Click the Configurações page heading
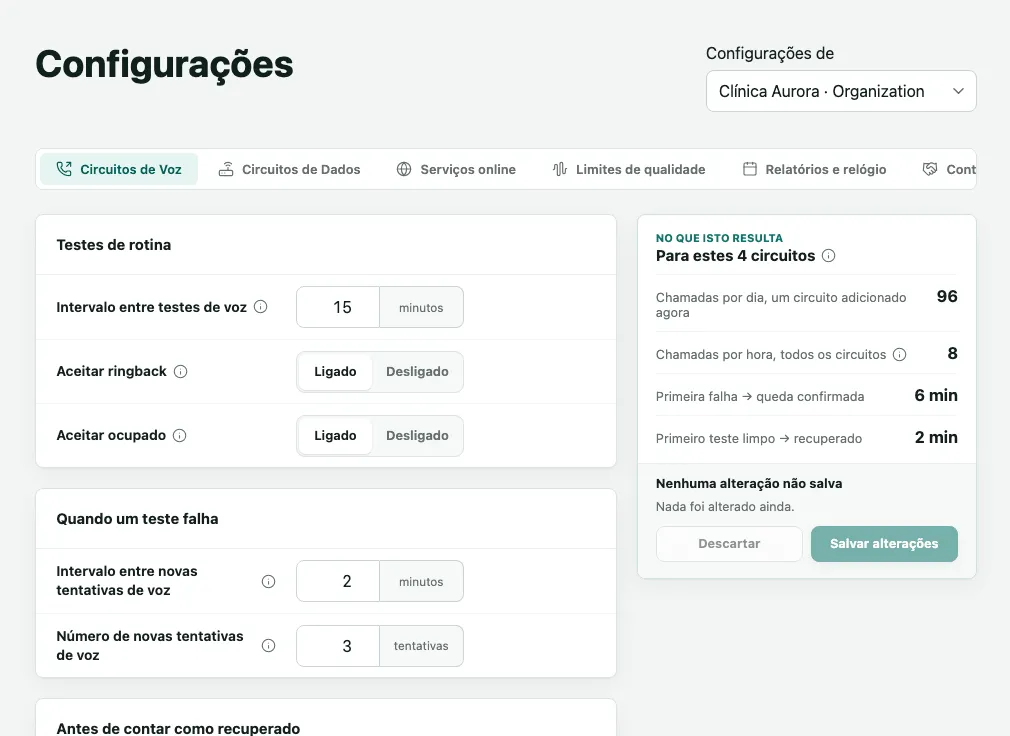Viewport: 1010px width, 736px height. click(x=164, y=64)
